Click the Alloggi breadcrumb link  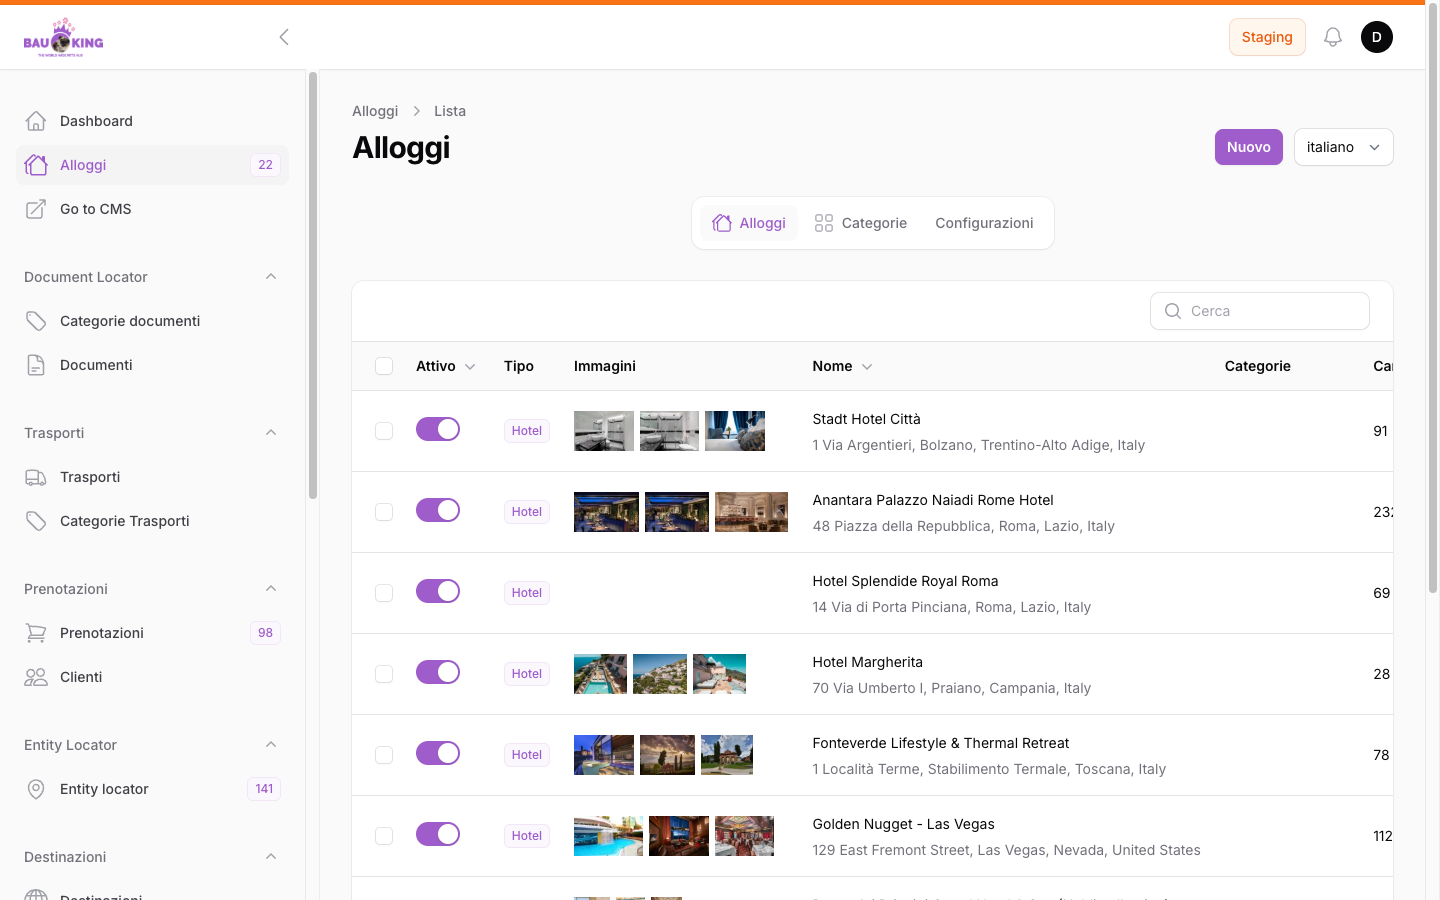click(x=375, y=111)
